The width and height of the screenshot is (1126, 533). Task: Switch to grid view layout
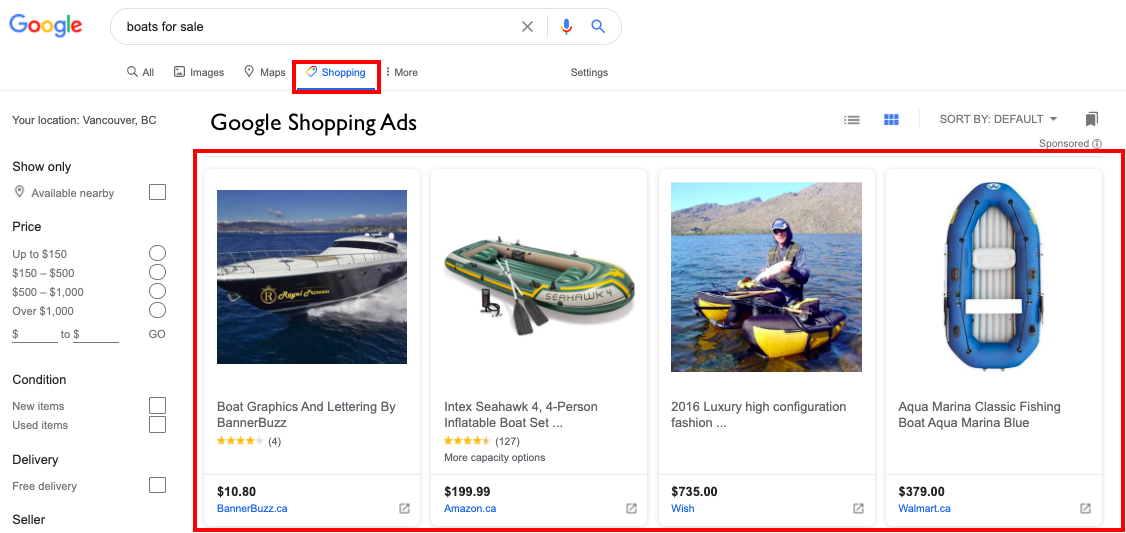click(x=891, y=120)
